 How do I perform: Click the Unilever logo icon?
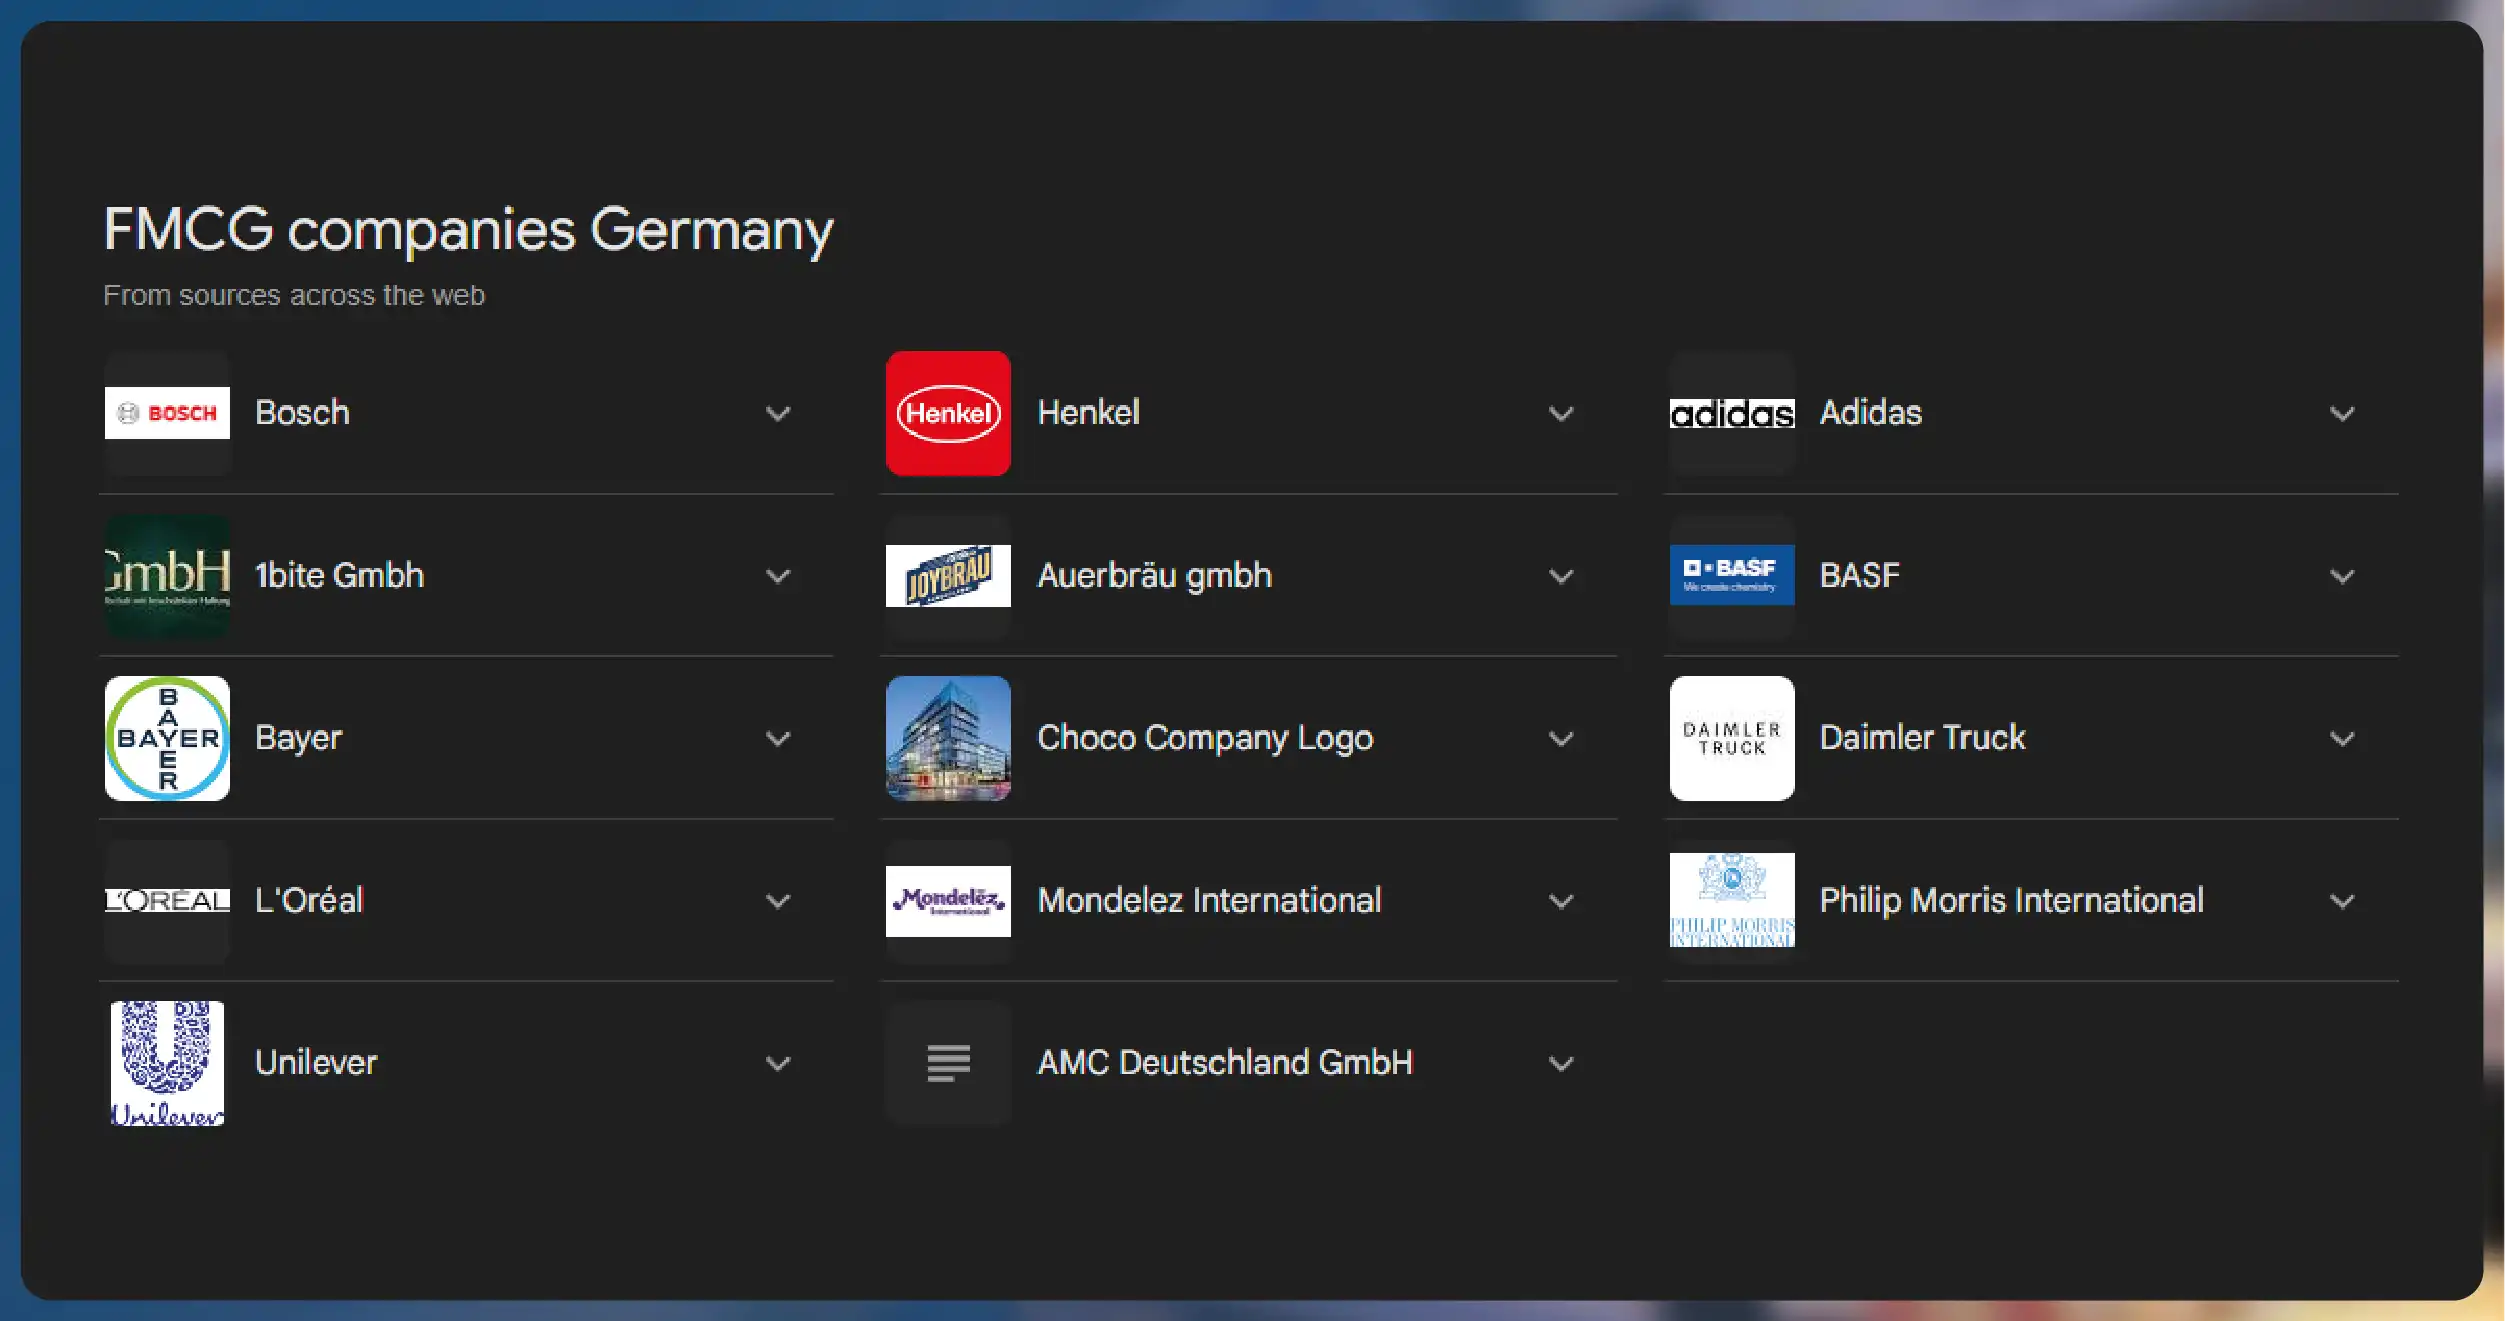167,1063
